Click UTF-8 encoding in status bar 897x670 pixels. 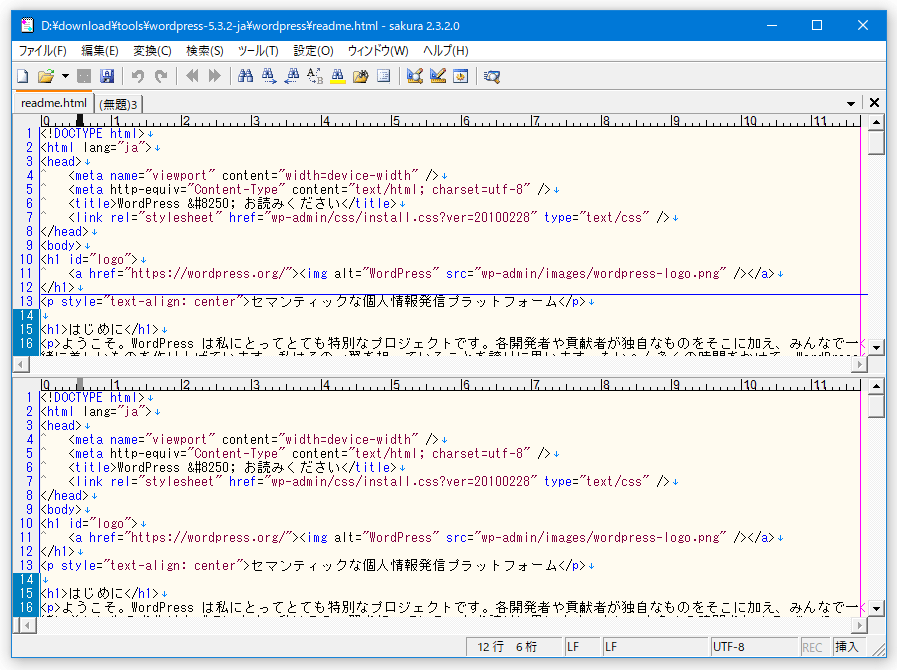pos(753,647)
